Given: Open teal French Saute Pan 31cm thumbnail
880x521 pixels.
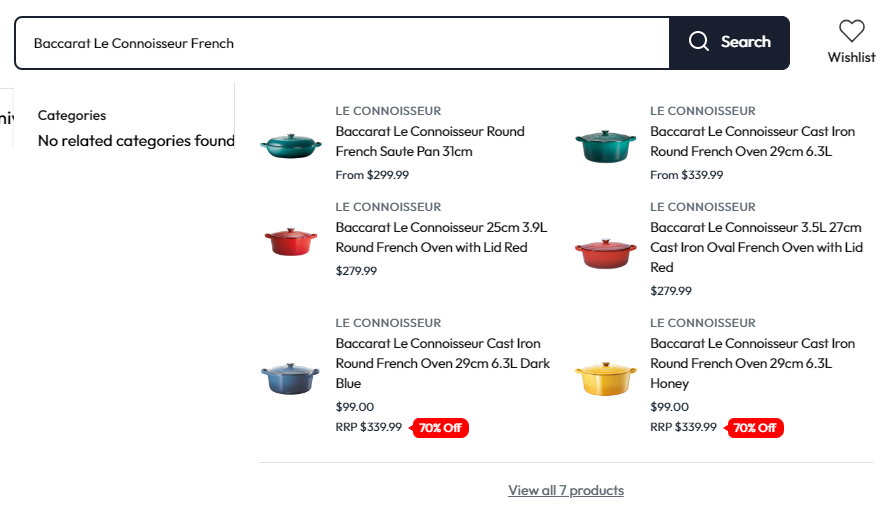Looking at the screenshot, I should (291, 146).
